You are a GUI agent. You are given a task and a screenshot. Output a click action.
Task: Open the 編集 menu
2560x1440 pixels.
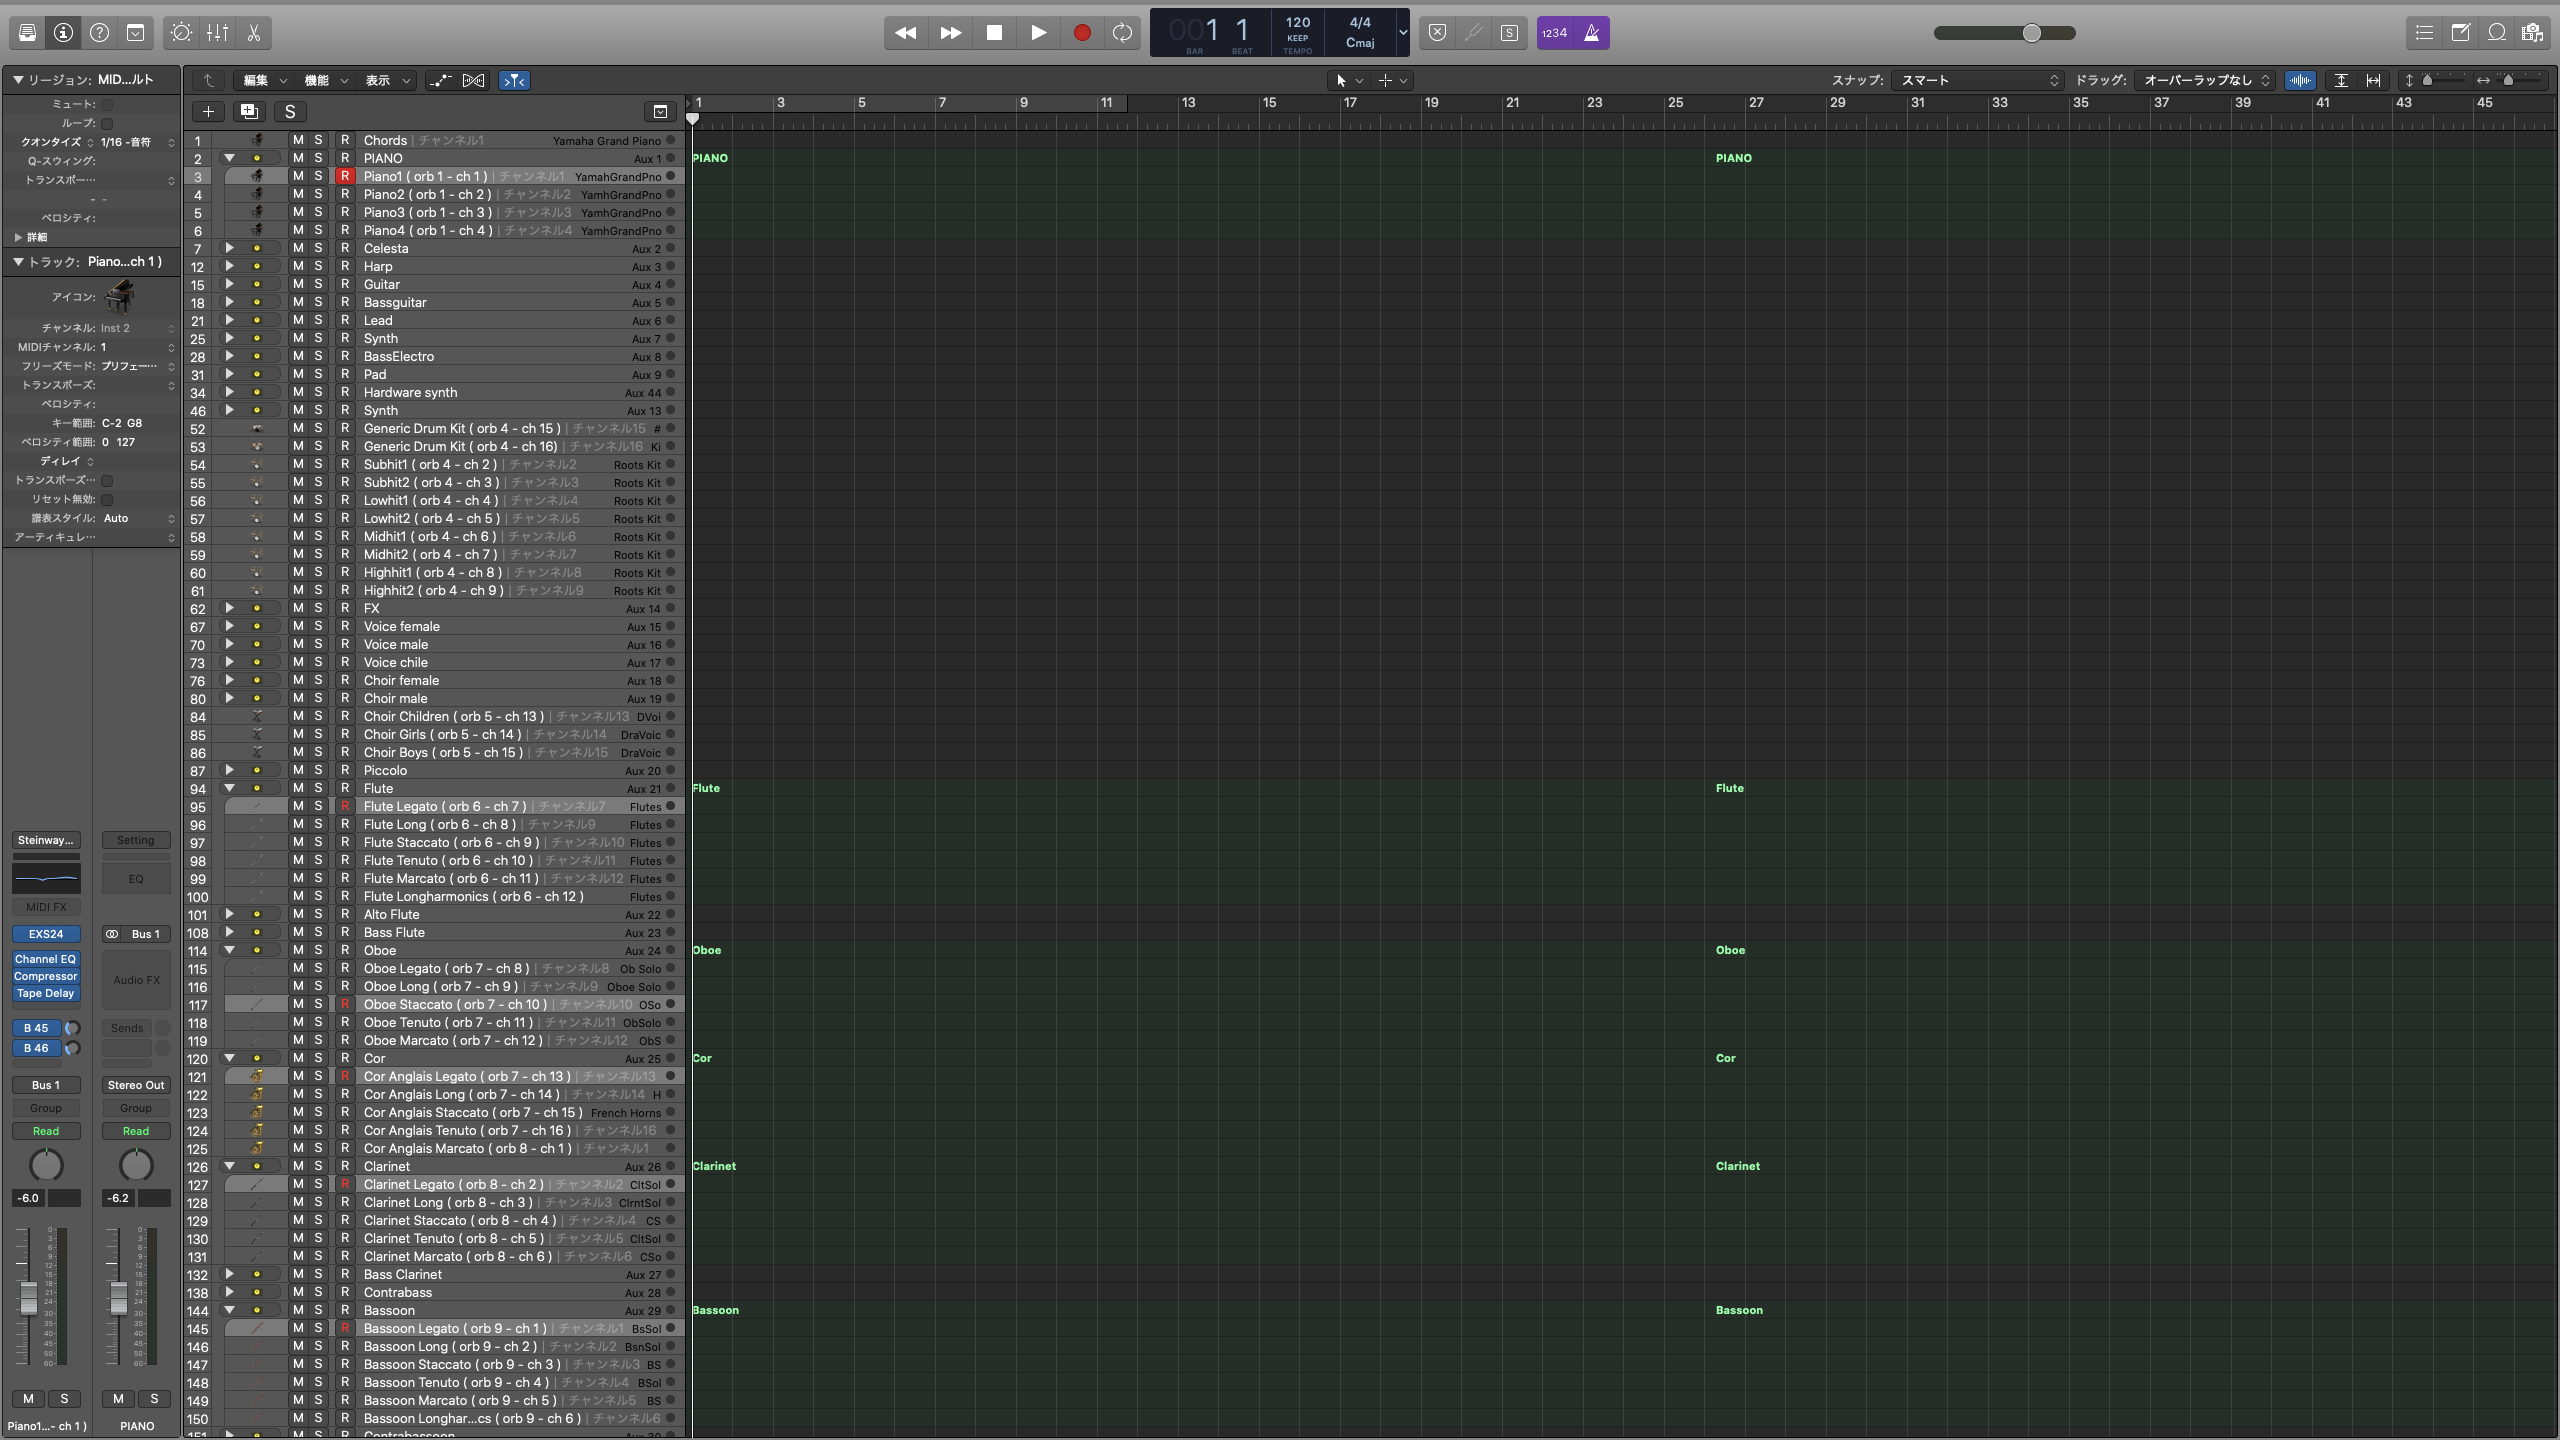(265, 80)
